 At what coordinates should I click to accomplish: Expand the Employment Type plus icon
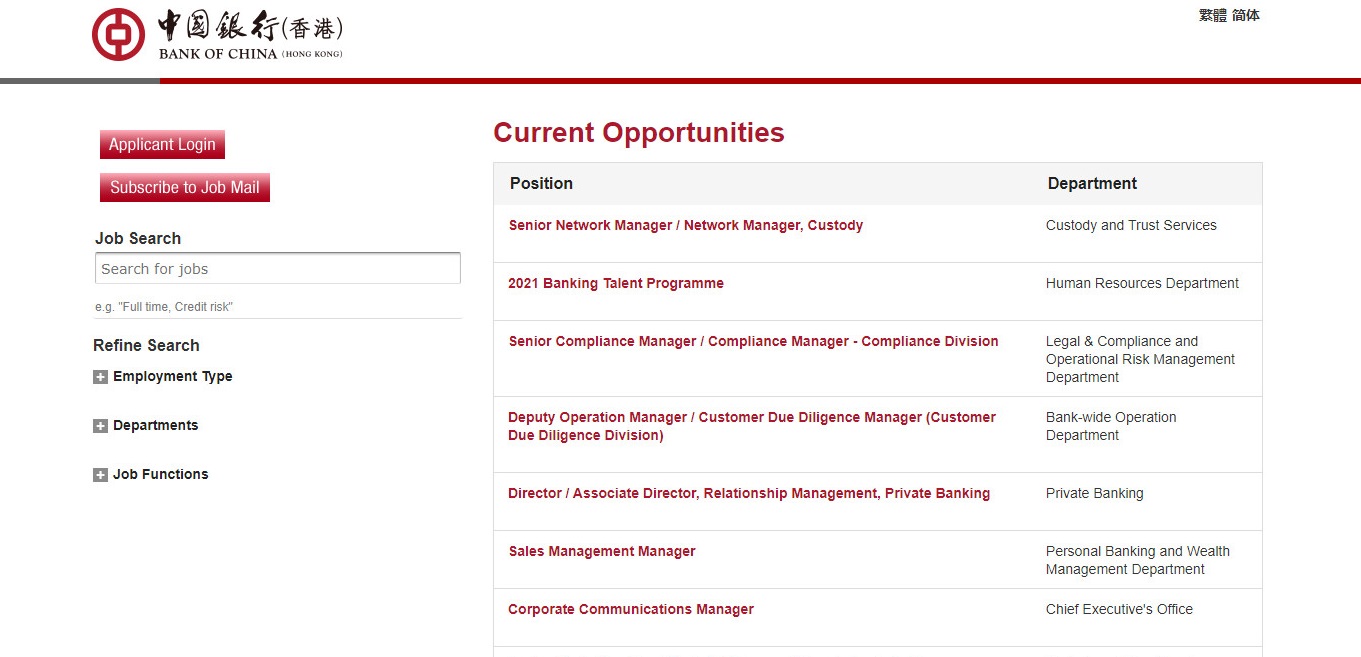tap(100, 377)
